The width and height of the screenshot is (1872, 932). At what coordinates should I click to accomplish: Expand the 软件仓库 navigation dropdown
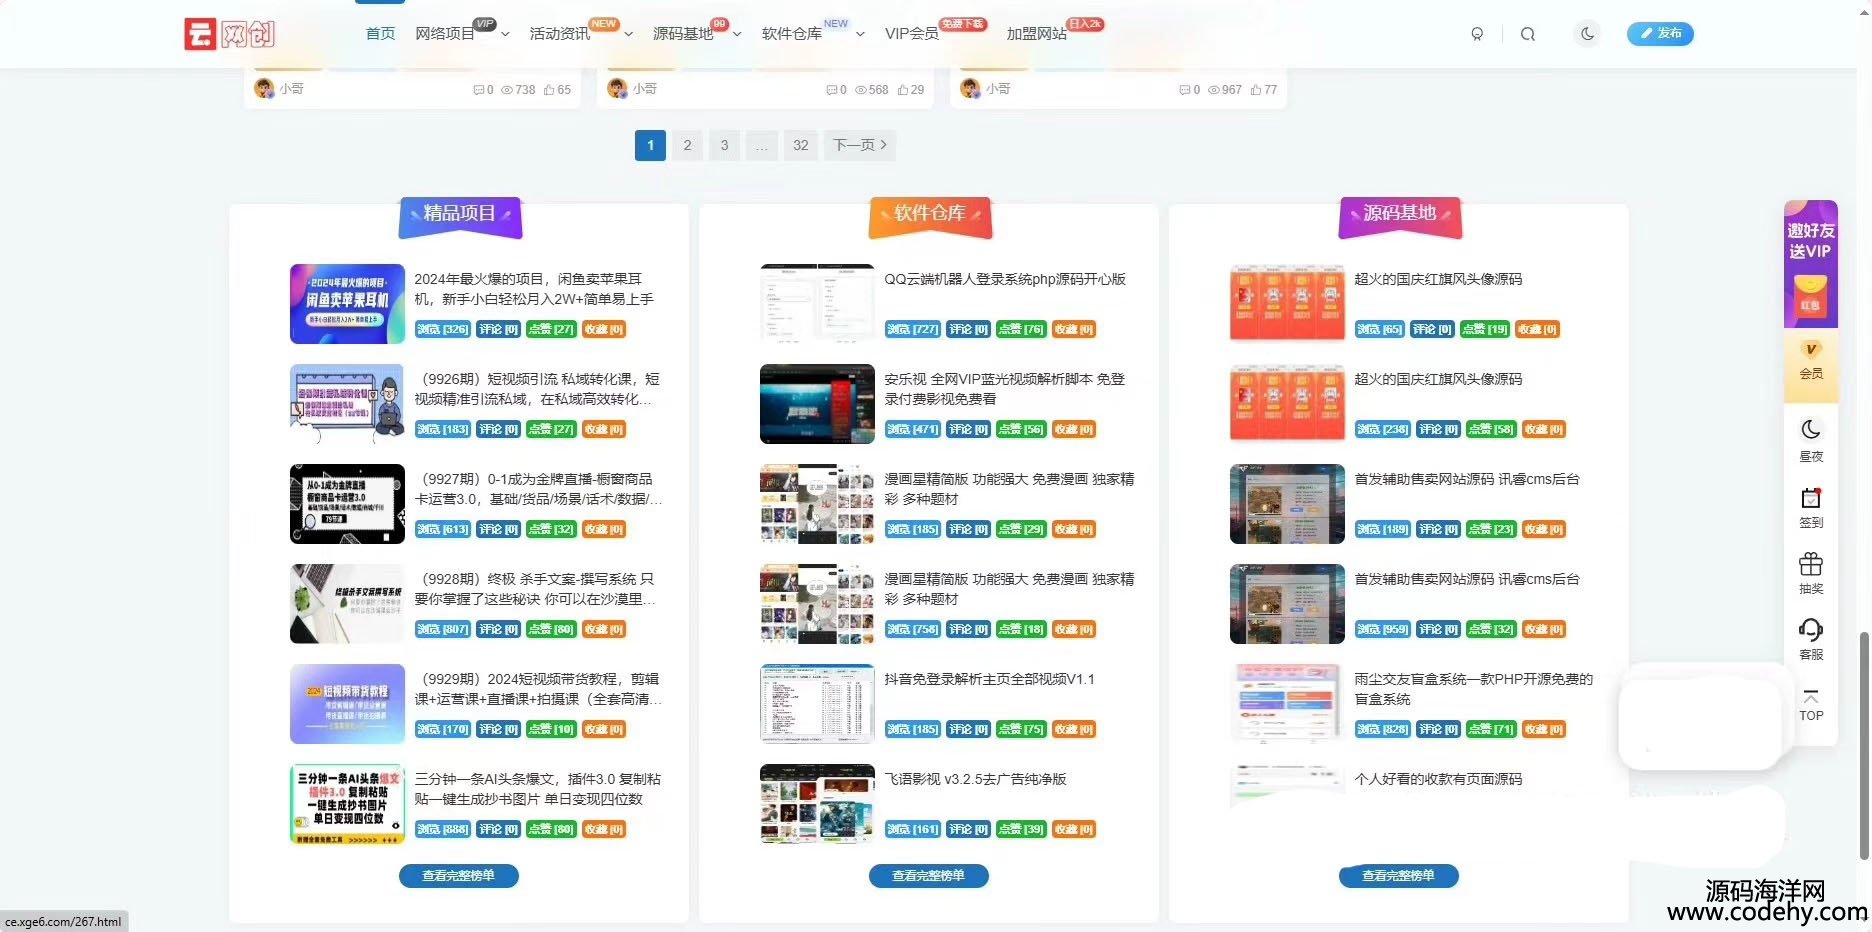tap(860, 34)
